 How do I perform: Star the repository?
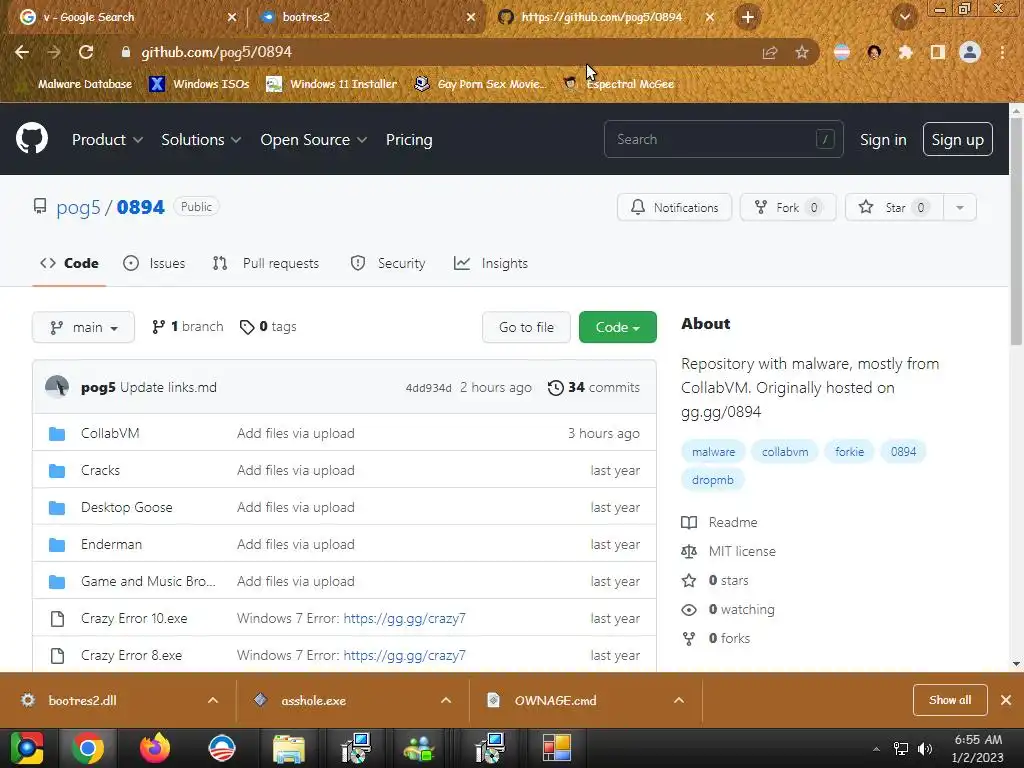[894, 208]
